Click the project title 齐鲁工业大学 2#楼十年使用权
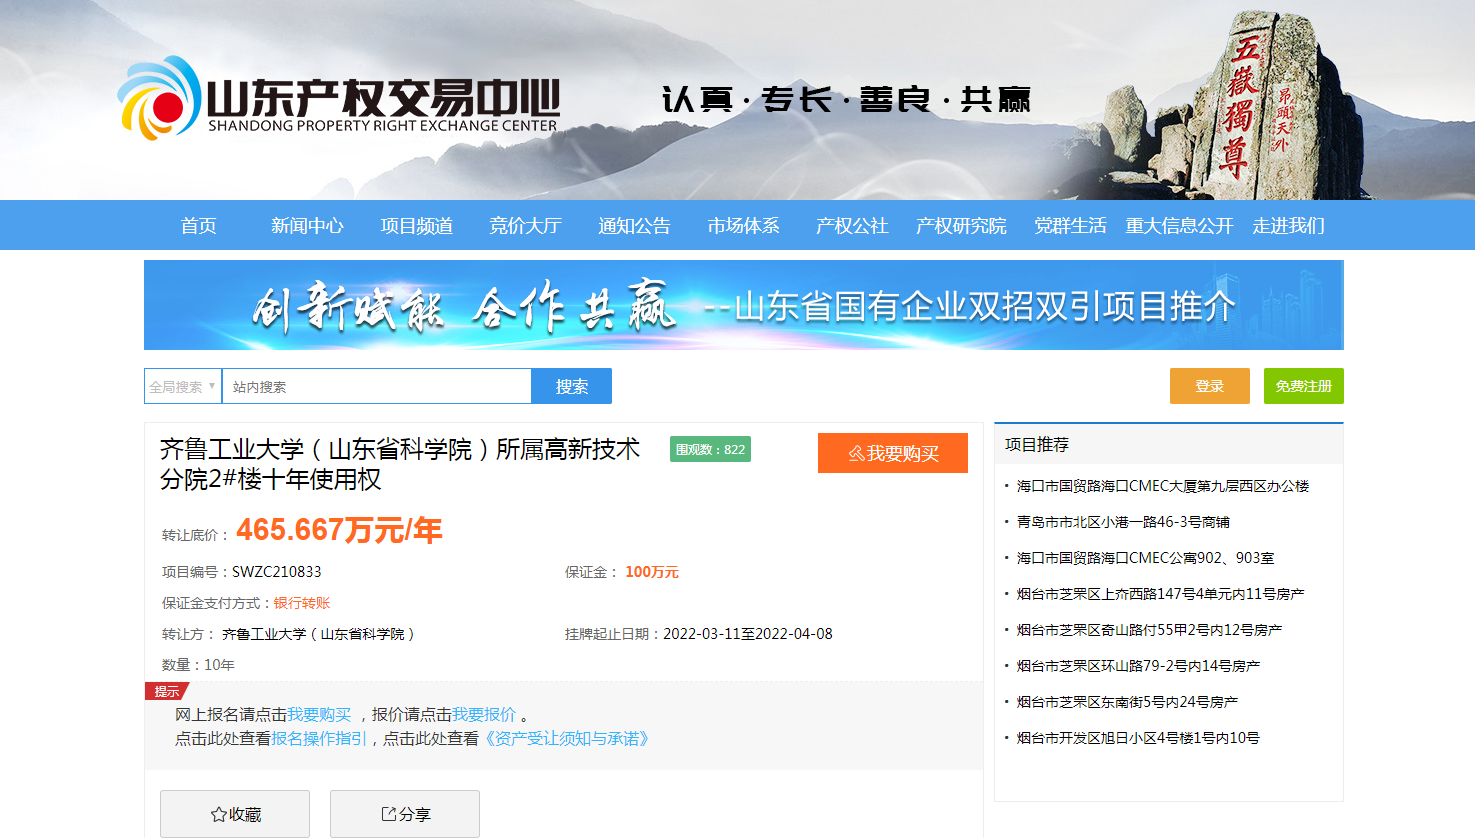This screenshot has height=838, width=1475. pos(400,464)
